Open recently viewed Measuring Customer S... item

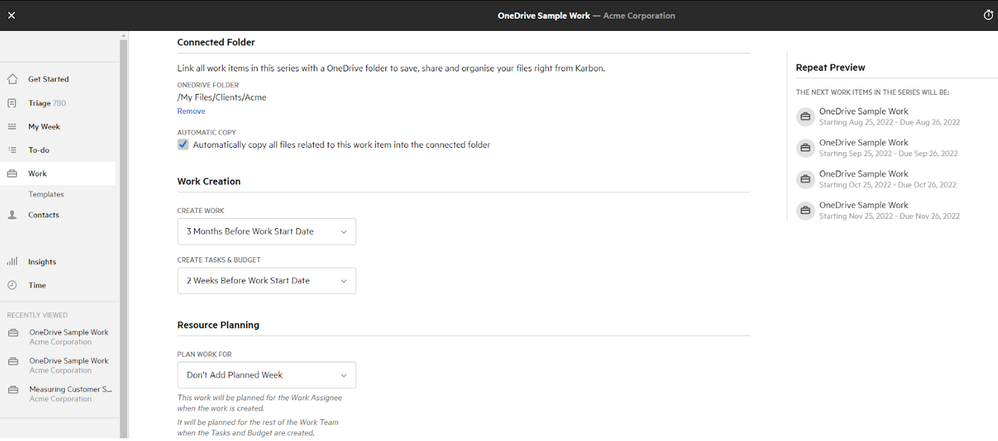click(x=70, y=394)
